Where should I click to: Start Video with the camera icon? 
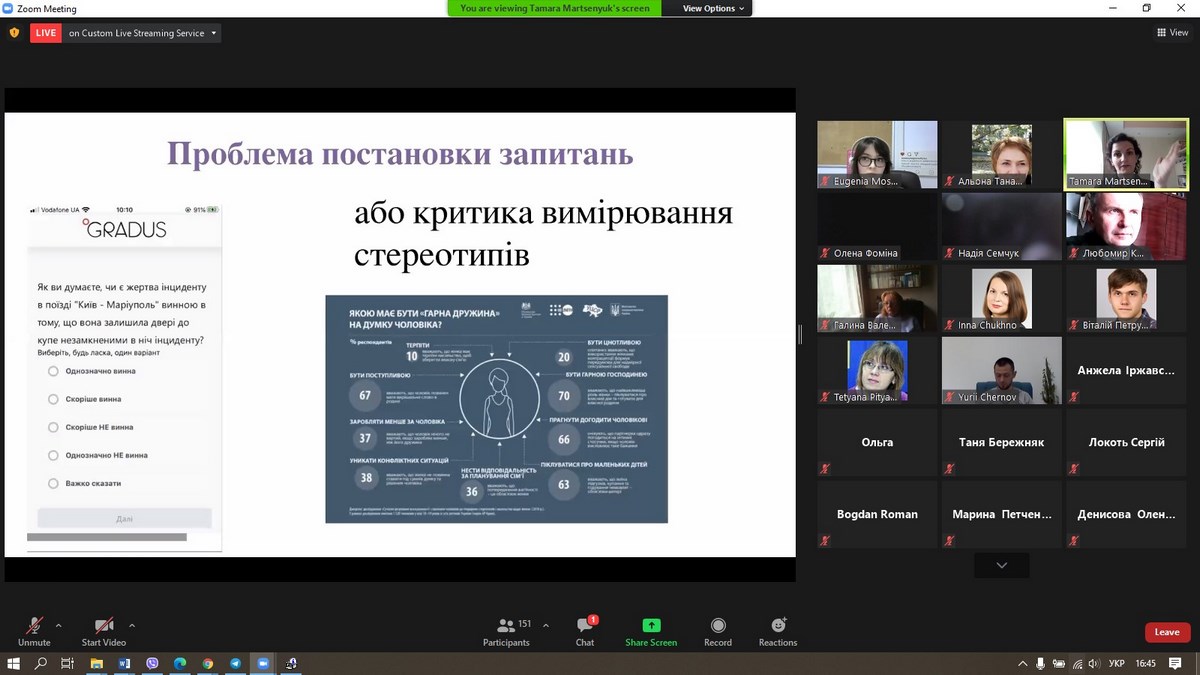103,626
